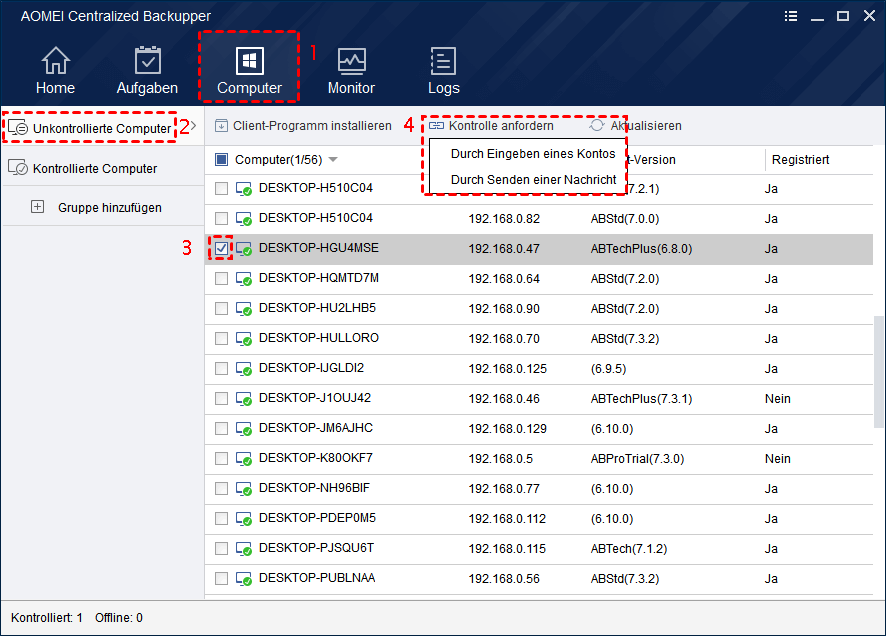
Task: Click ABProTrial(7.3.0) version cell
Action: [637, 459]
